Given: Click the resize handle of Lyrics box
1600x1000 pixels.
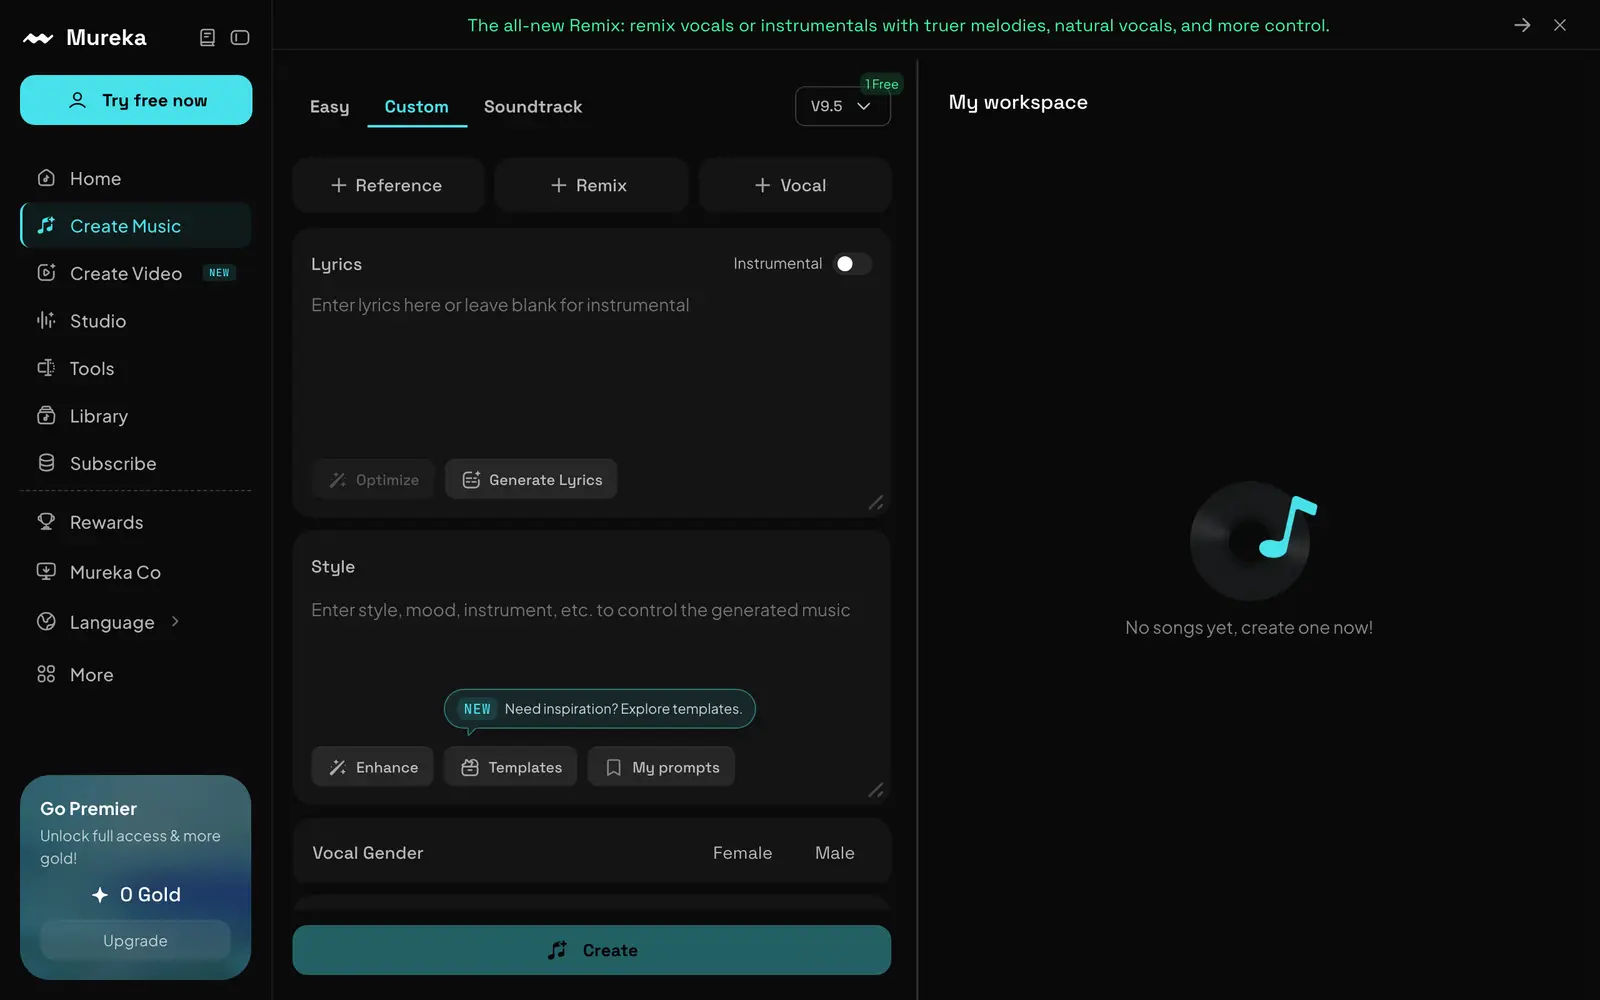Looking at the screenshot, I should tap(876, 502).
